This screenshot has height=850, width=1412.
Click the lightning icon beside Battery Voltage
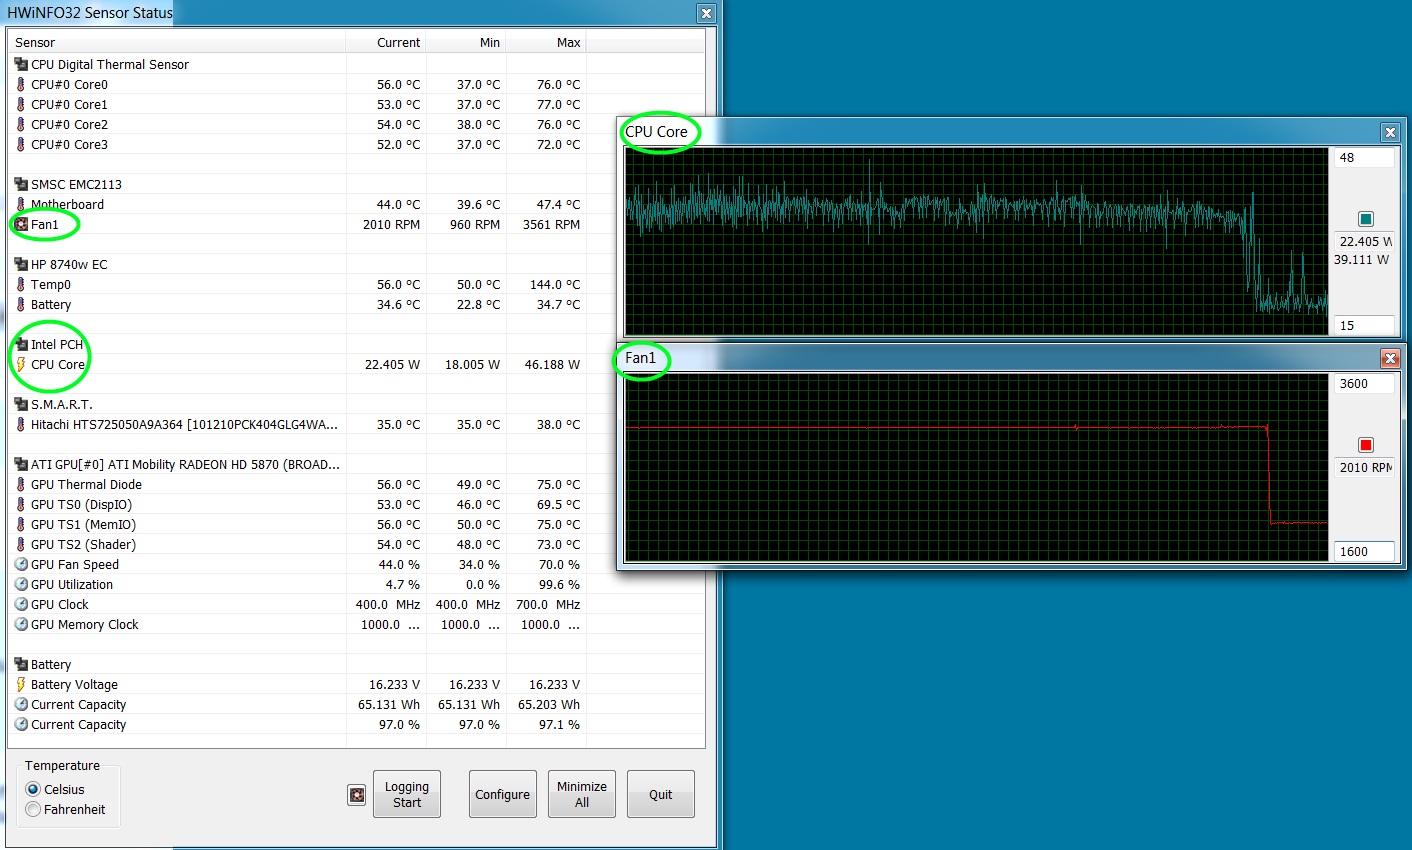pos(21,684)
